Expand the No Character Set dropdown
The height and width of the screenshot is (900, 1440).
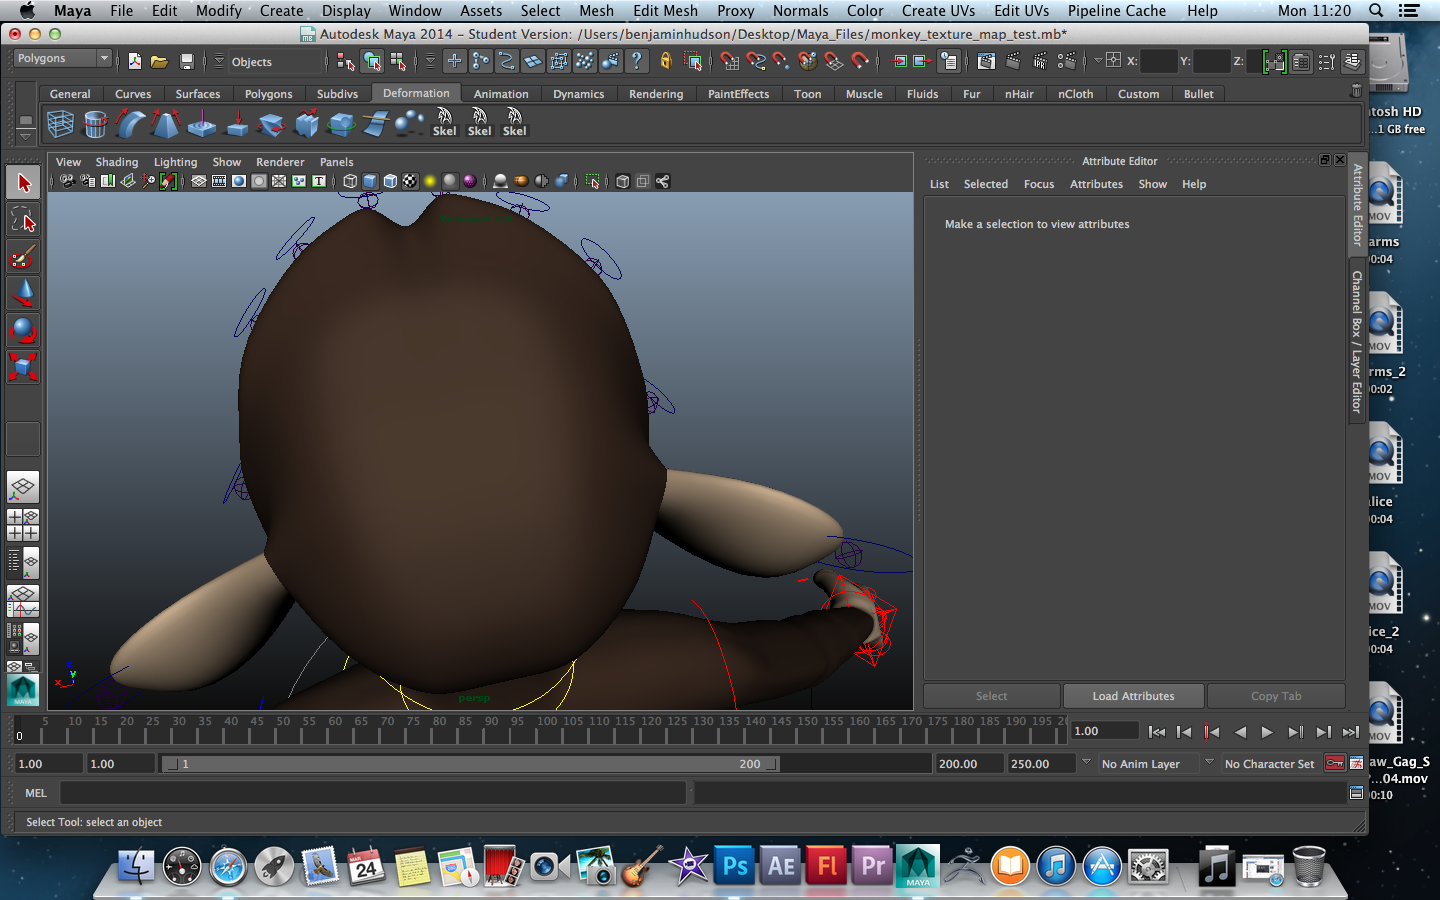point(1210,763)
